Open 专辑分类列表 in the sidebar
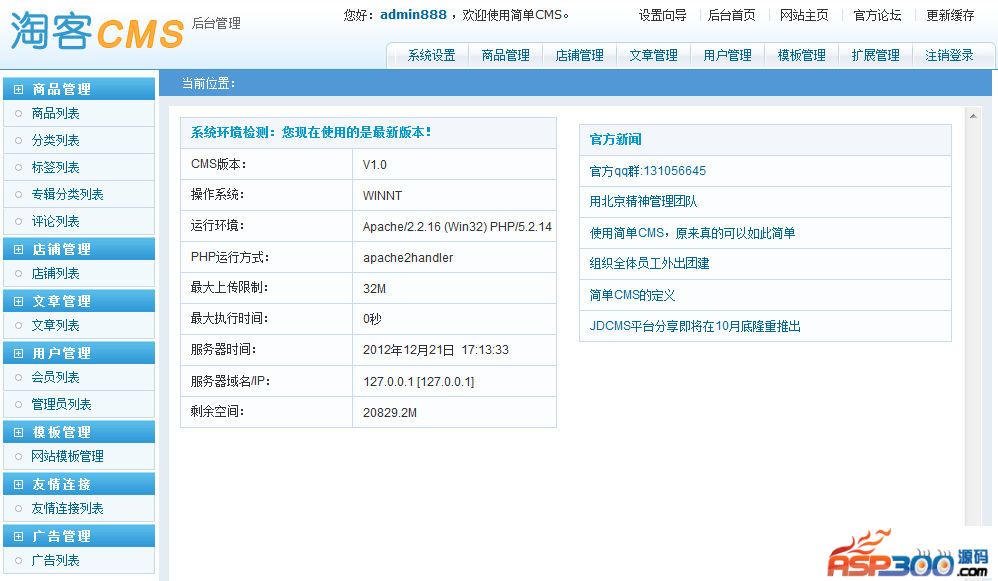The image size is (998, 581). [x=67, y=195]
